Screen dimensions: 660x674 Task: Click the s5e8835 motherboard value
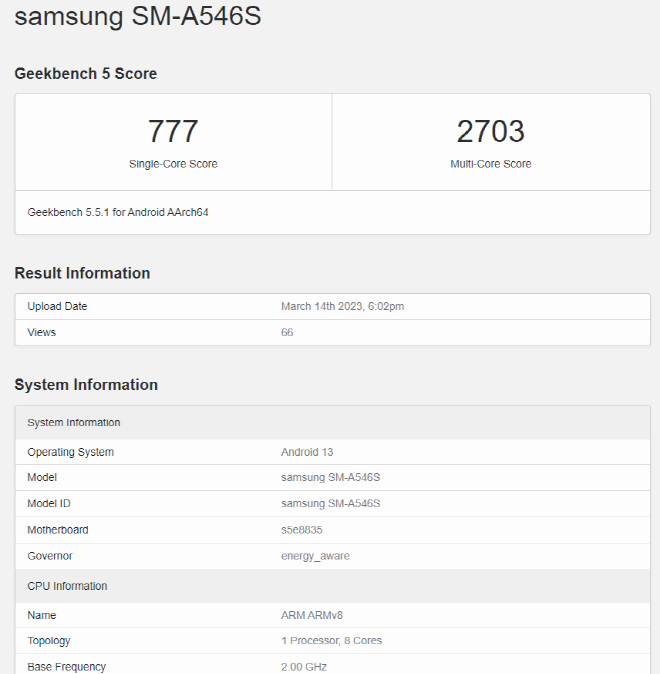coord(301,529)
